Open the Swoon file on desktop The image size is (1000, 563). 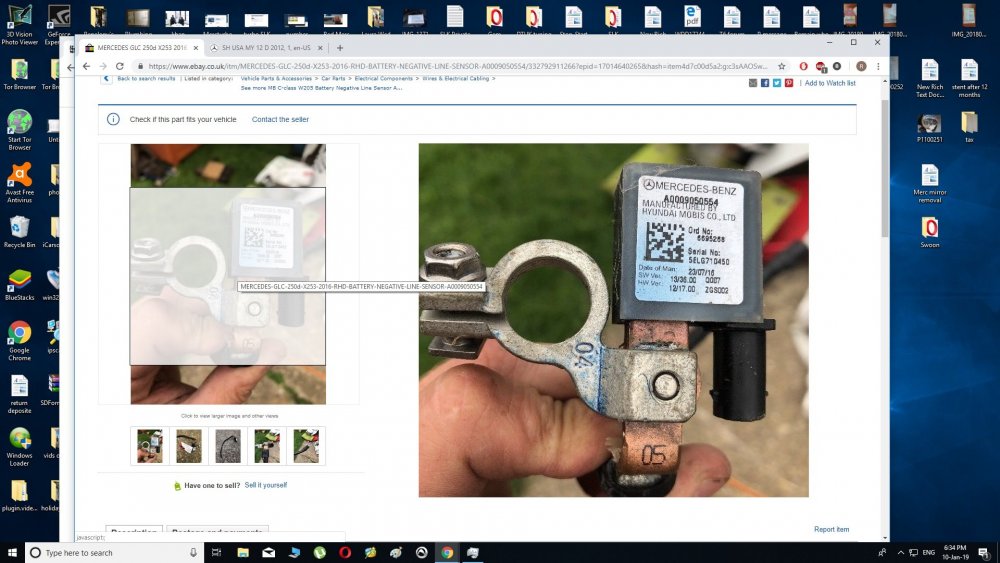[930, 232]
